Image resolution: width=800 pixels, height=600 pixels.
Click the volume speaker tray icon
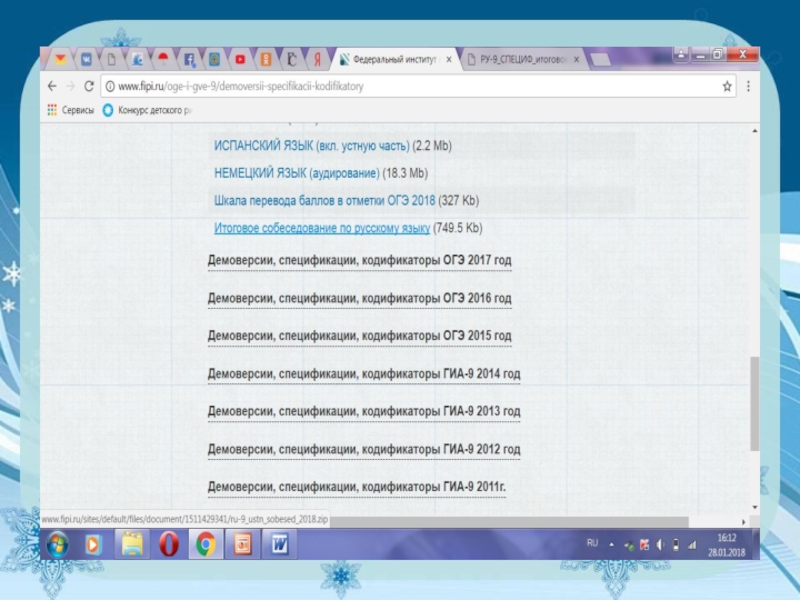pyautogui.click(x=661, y=545)
